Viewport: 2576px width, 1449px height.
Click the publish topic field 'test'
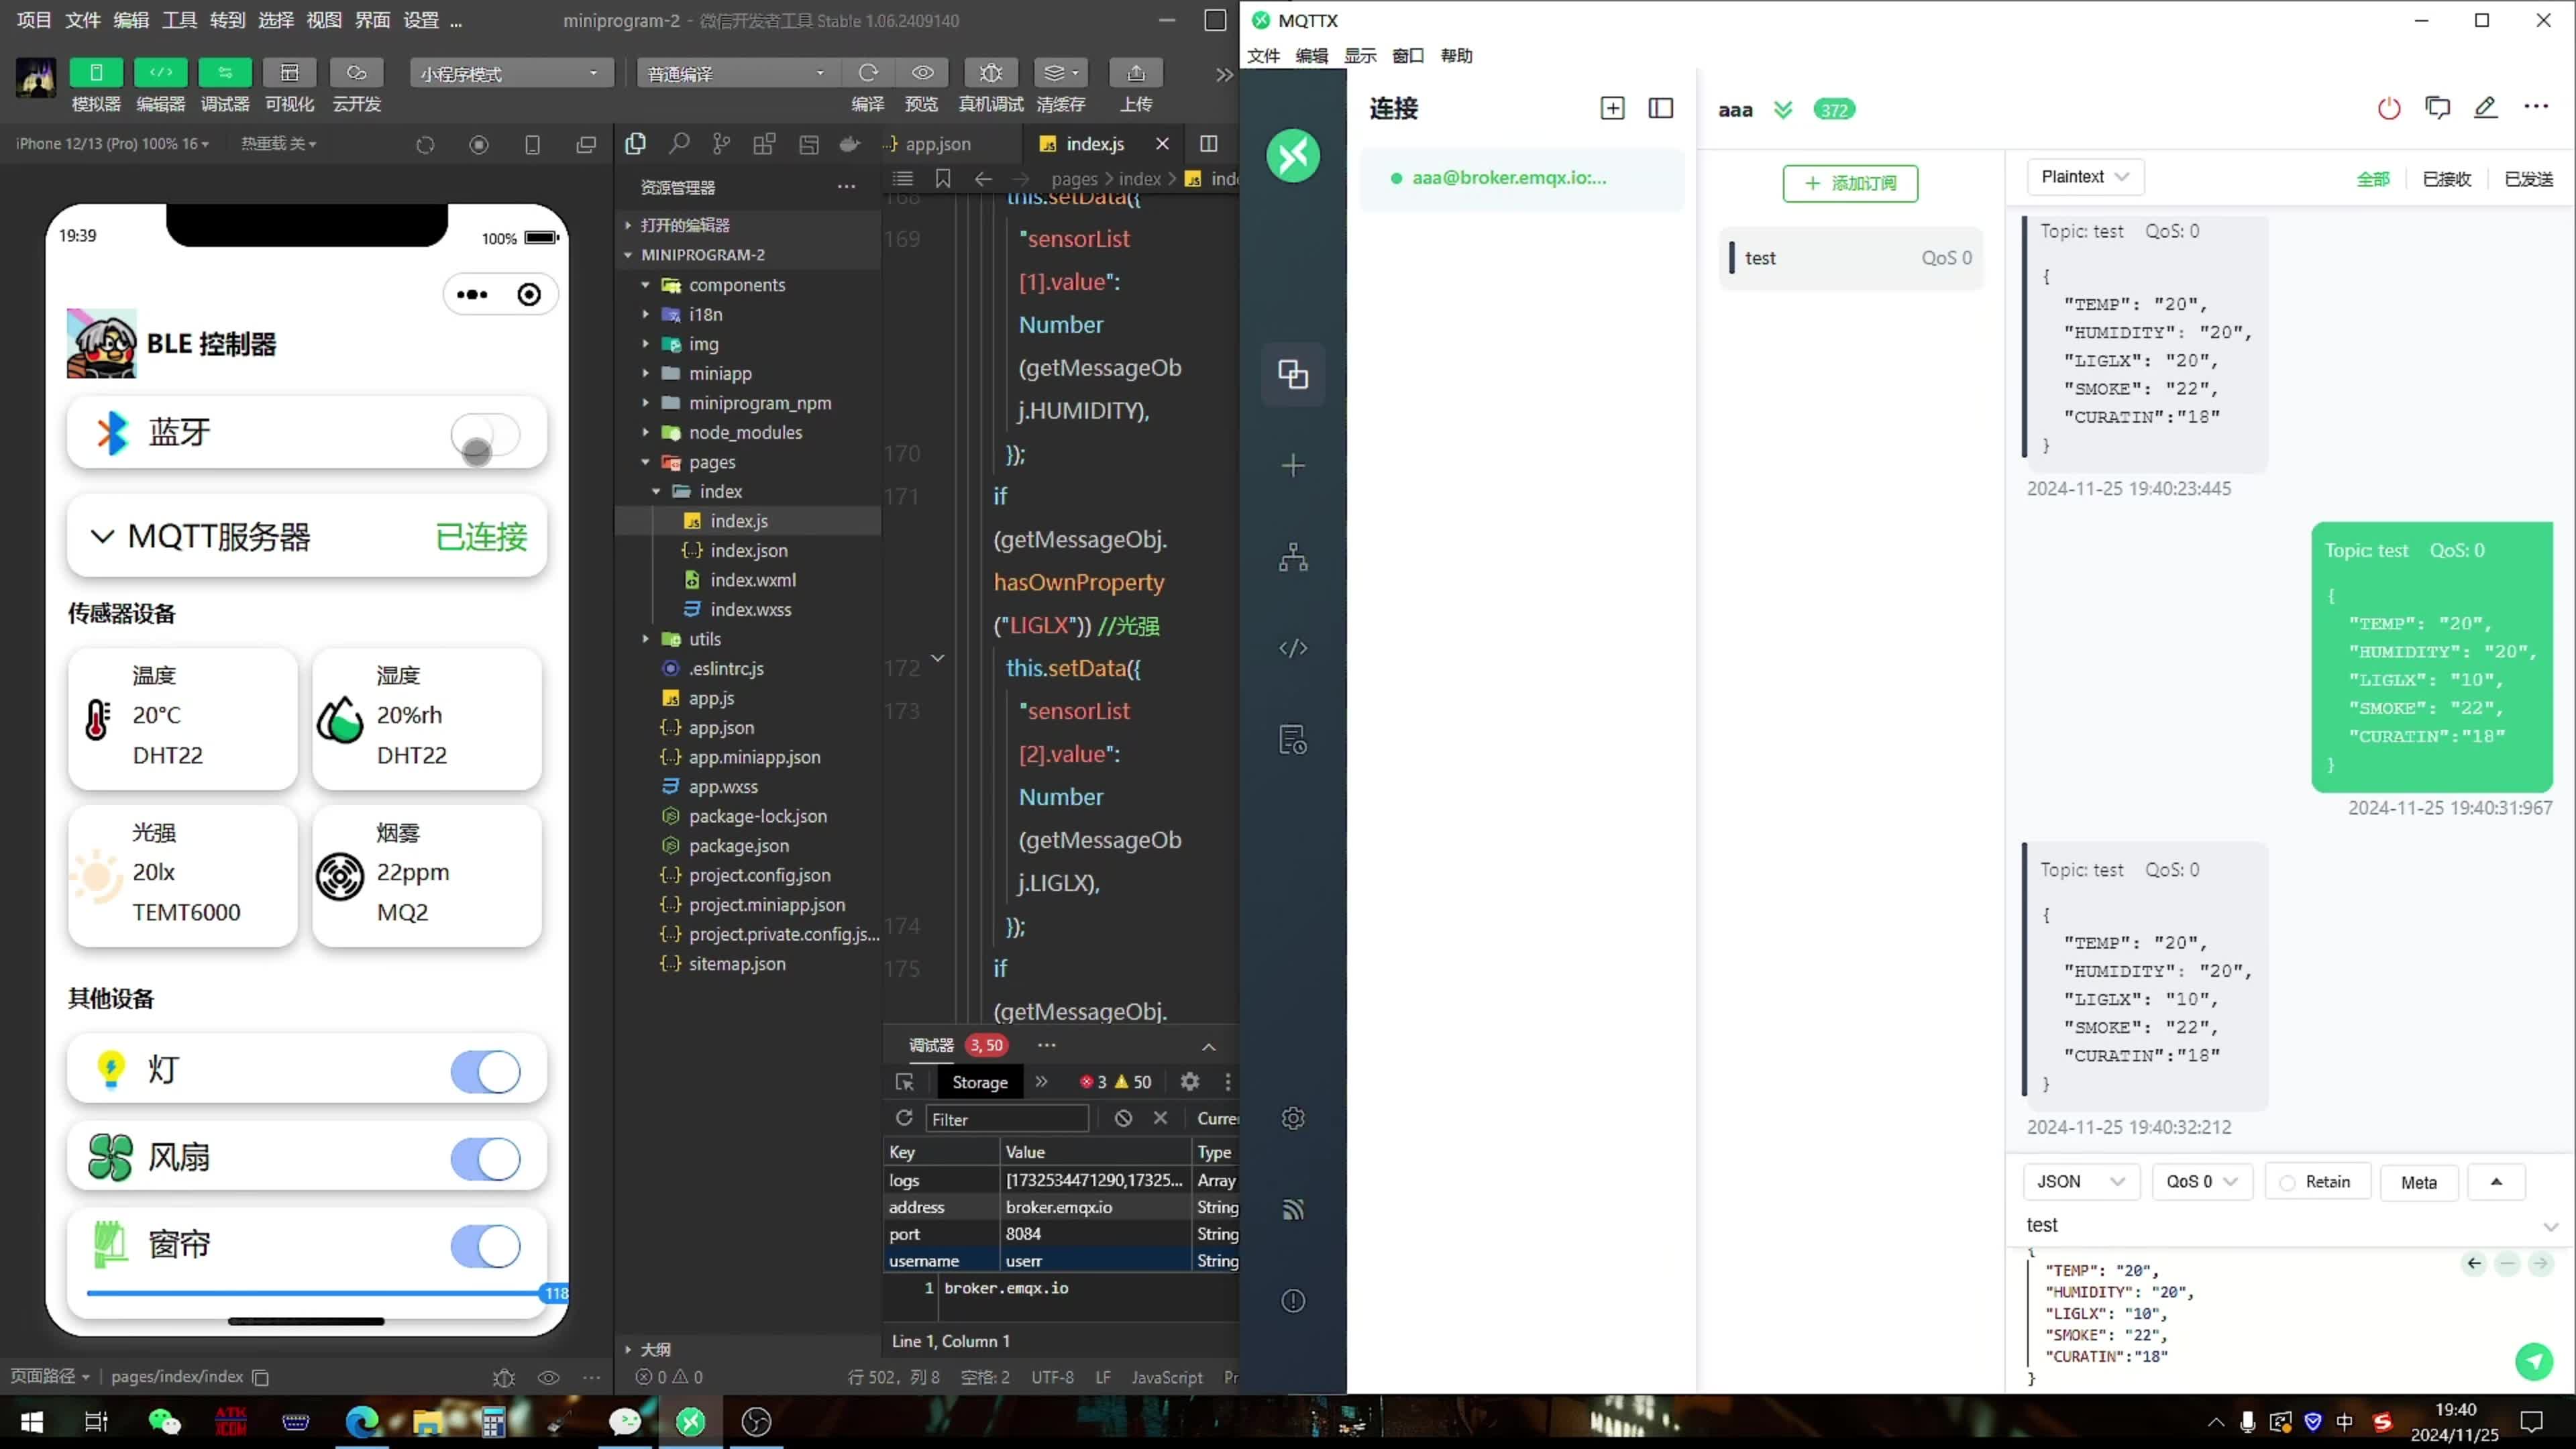[x=2280, y=1225]
